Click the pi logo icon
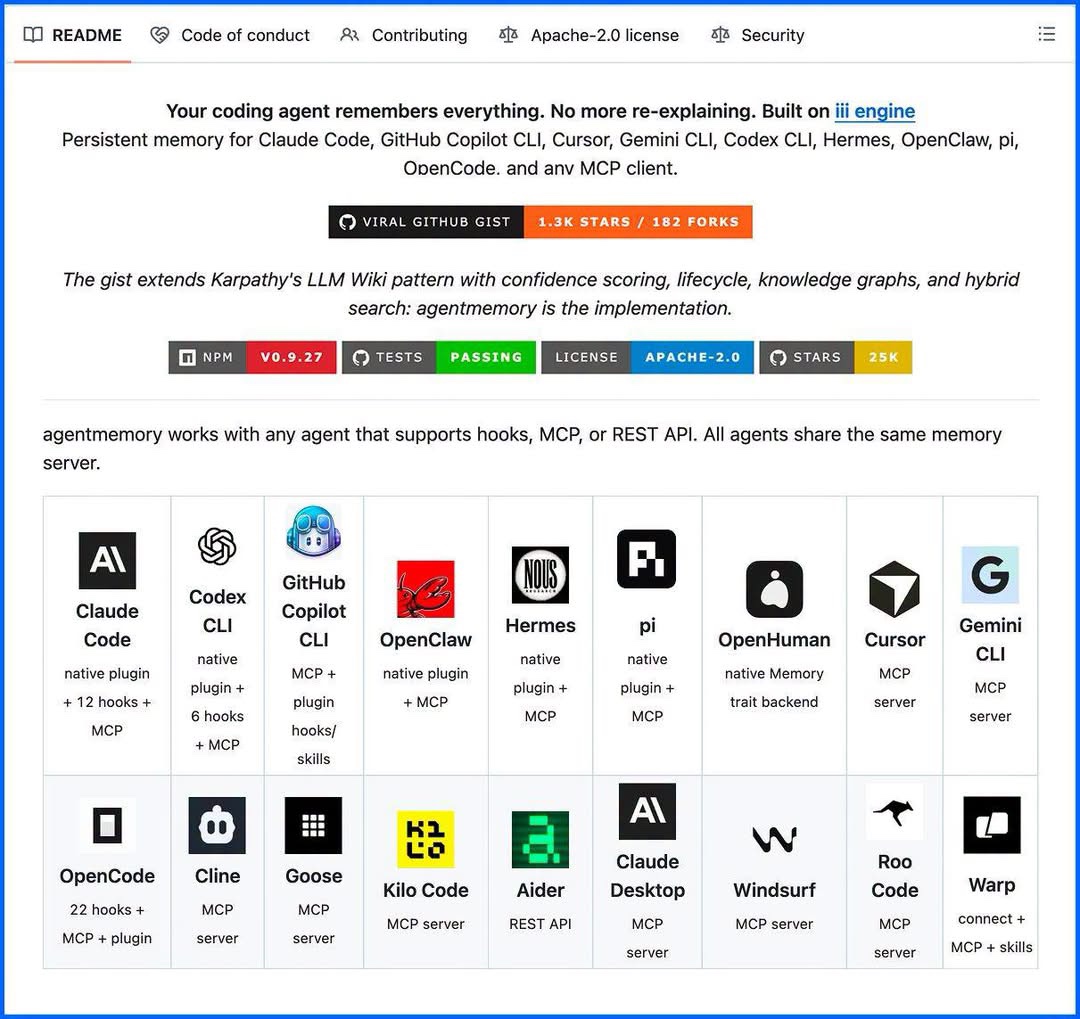 pos(647,559)
